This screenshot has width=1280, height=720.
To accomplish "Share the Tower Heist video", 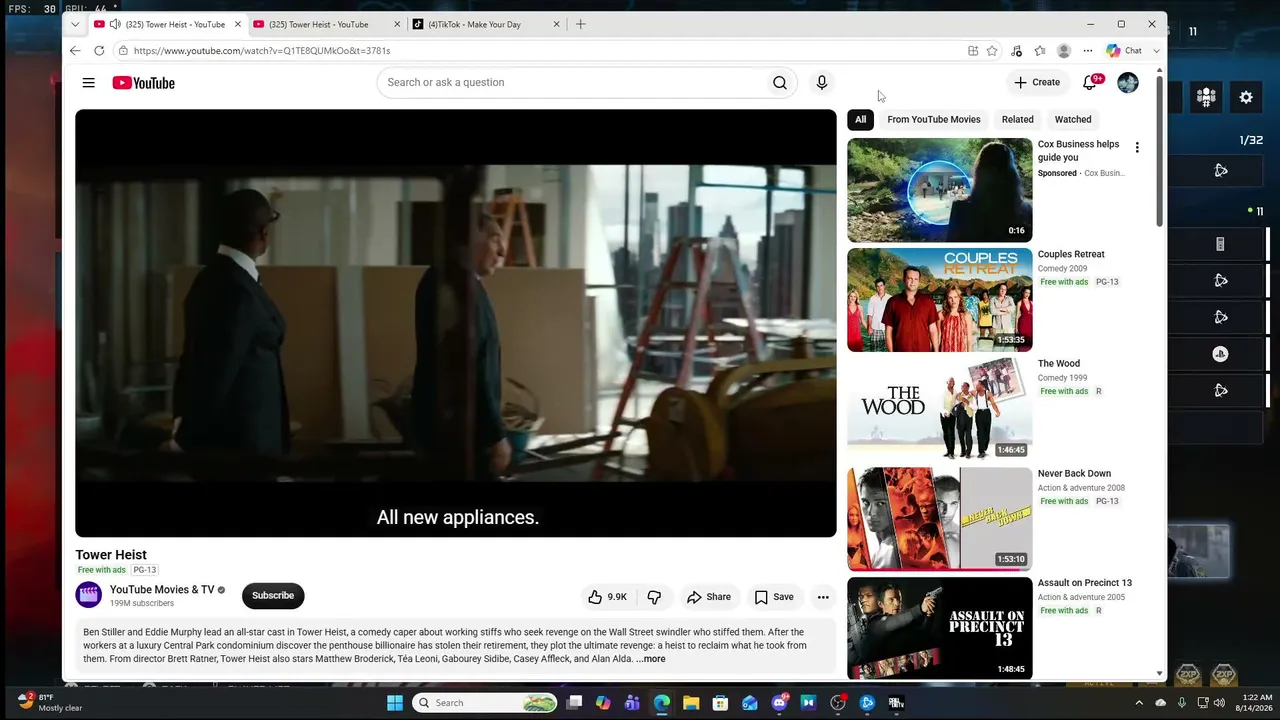I will tap(709, 597).
